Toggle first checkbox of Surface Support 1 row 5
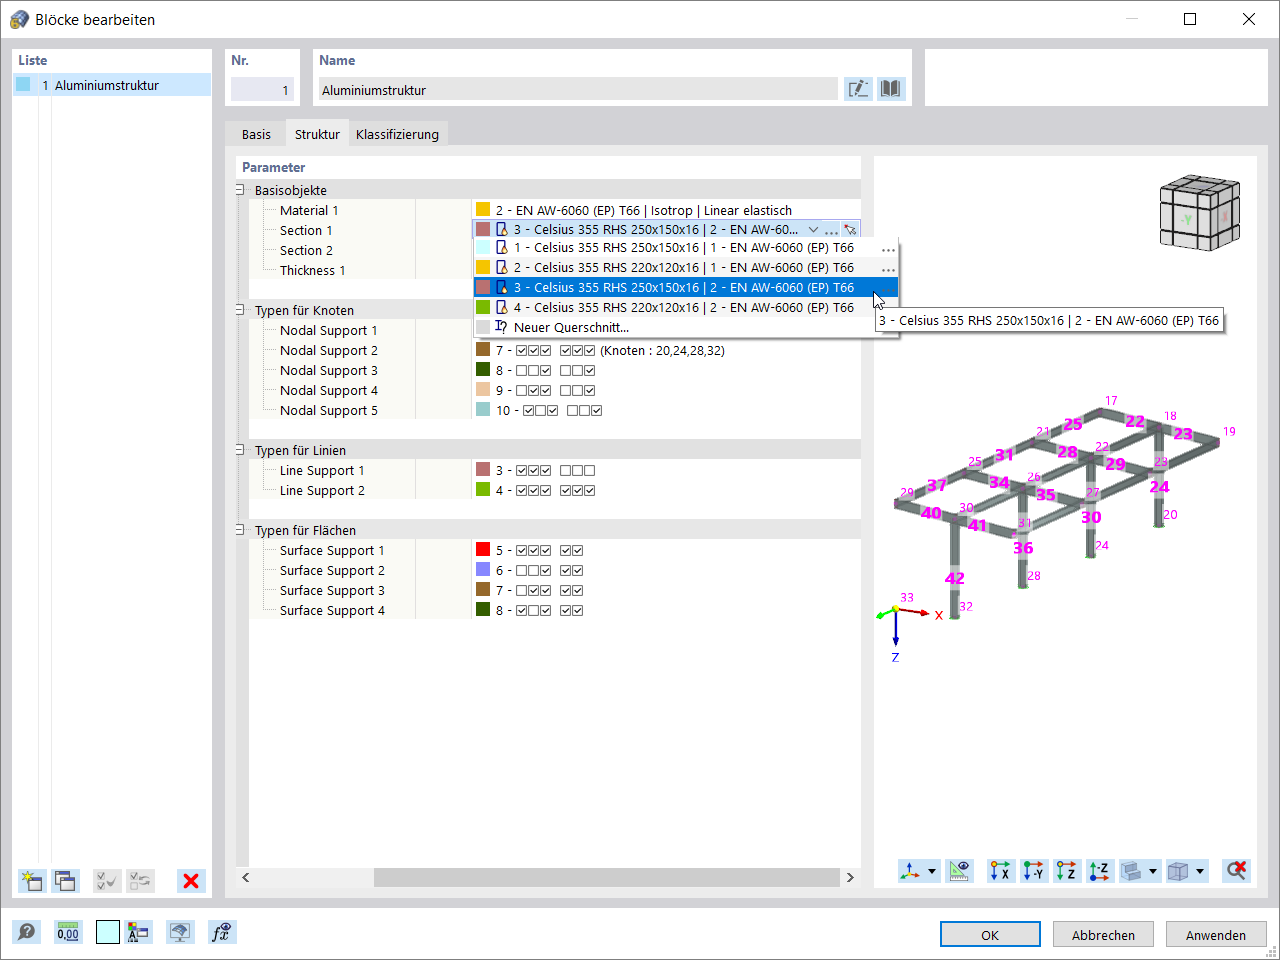The height and width of the screenshot is (960, 1280). click(521, 551)
